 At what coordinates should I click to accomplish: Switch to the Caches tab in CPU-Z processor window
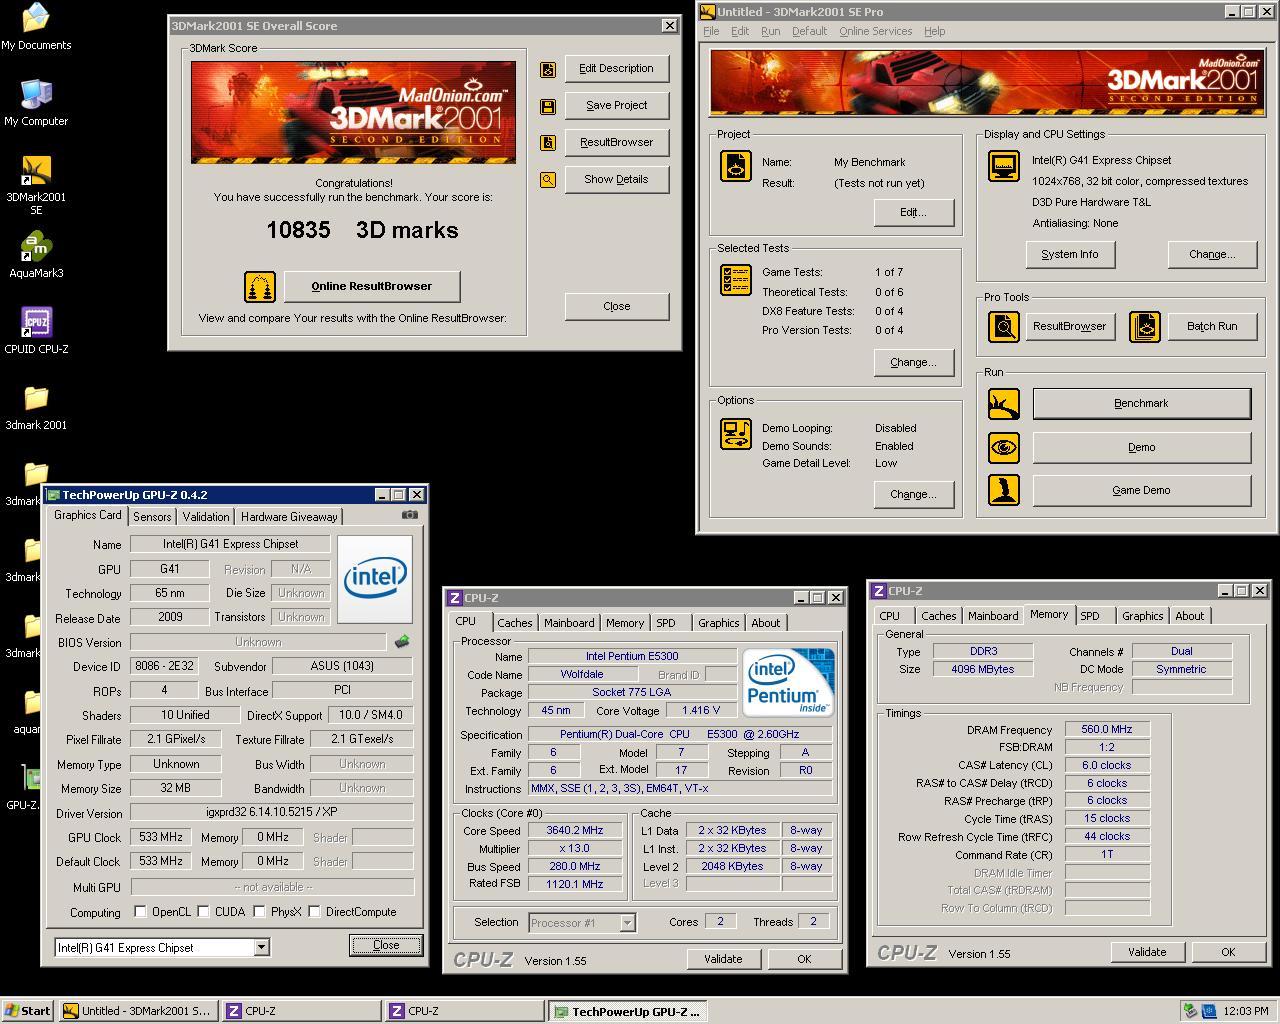tap(514, 623)
